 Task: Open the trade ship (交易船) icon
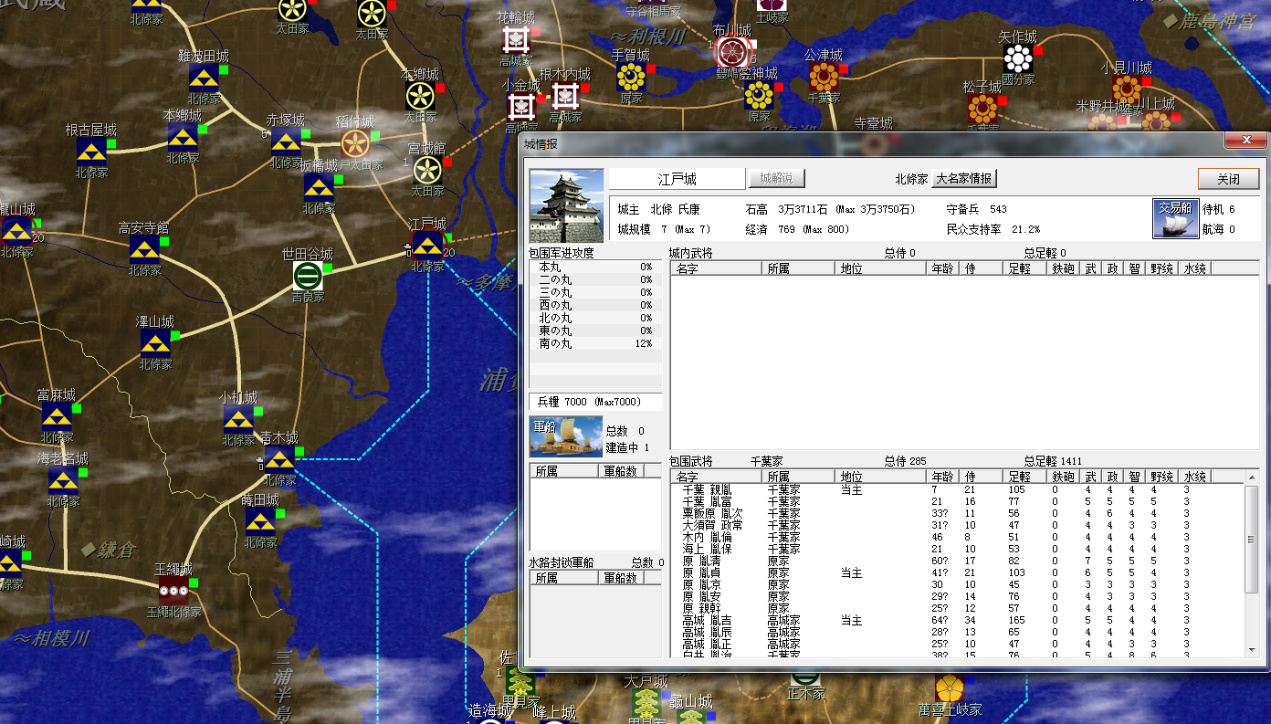coord(1175,218)
